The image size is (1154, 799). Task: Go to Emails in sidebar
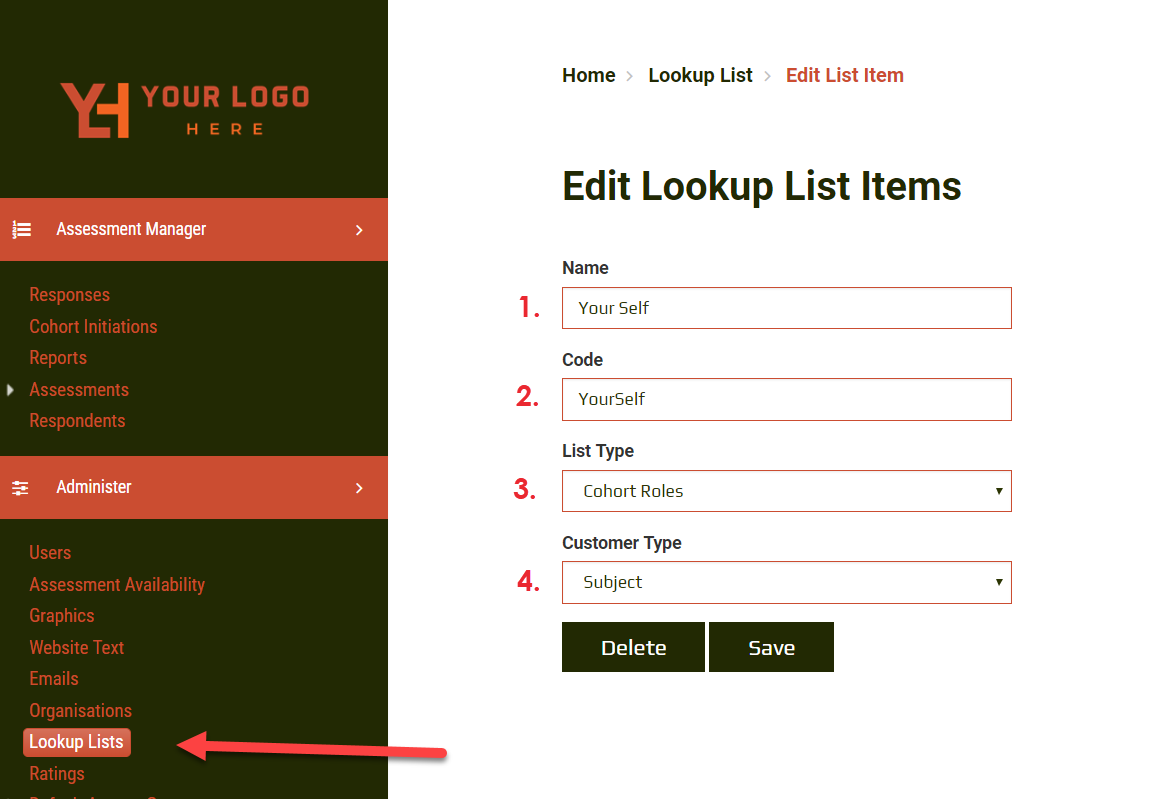[54, 679]
